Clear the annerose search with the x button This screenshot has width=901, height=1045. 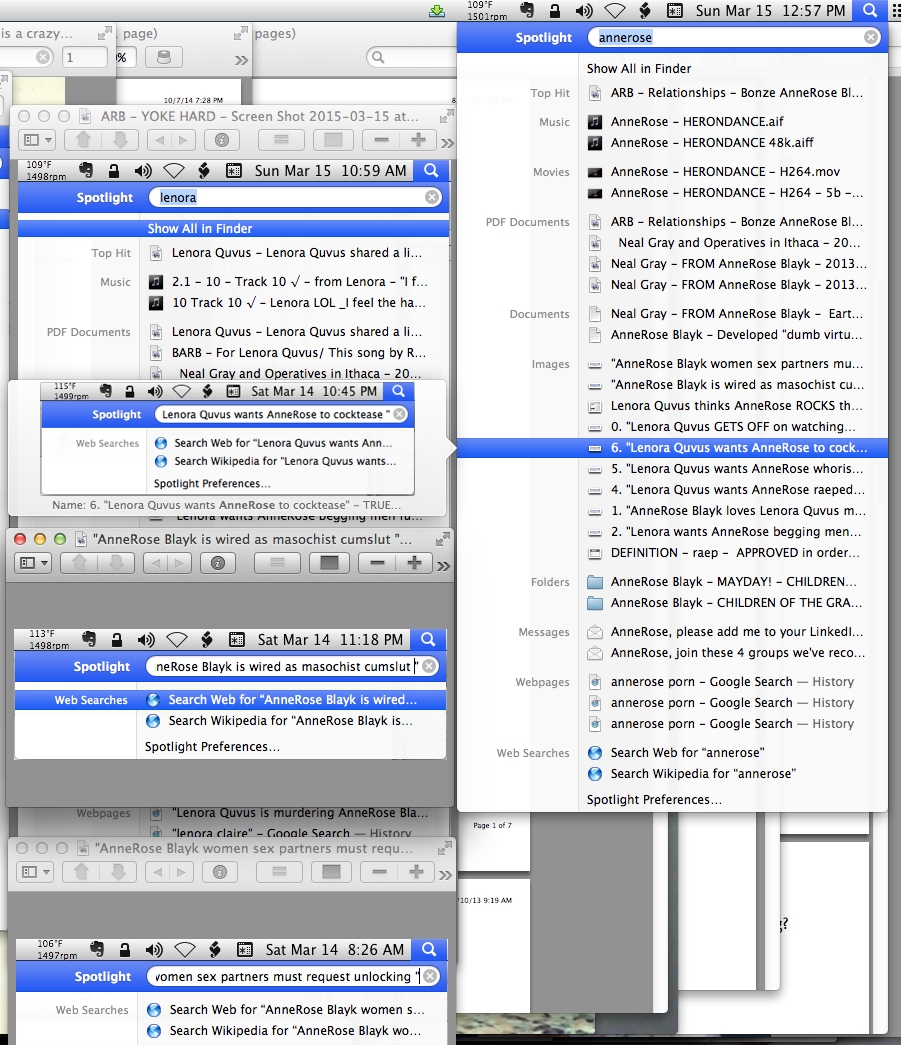click(870, 36)
